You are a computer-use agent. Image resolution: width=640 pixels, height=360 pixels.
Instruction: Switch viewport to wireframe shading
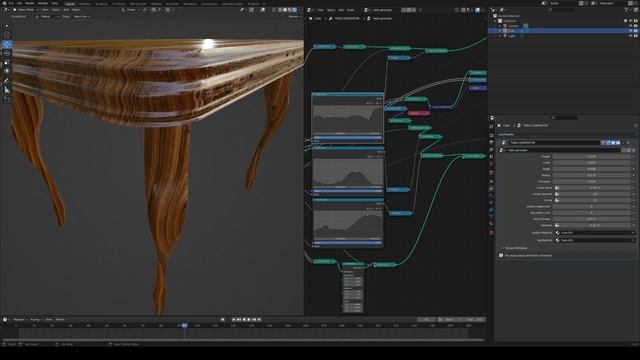point(280,10)
